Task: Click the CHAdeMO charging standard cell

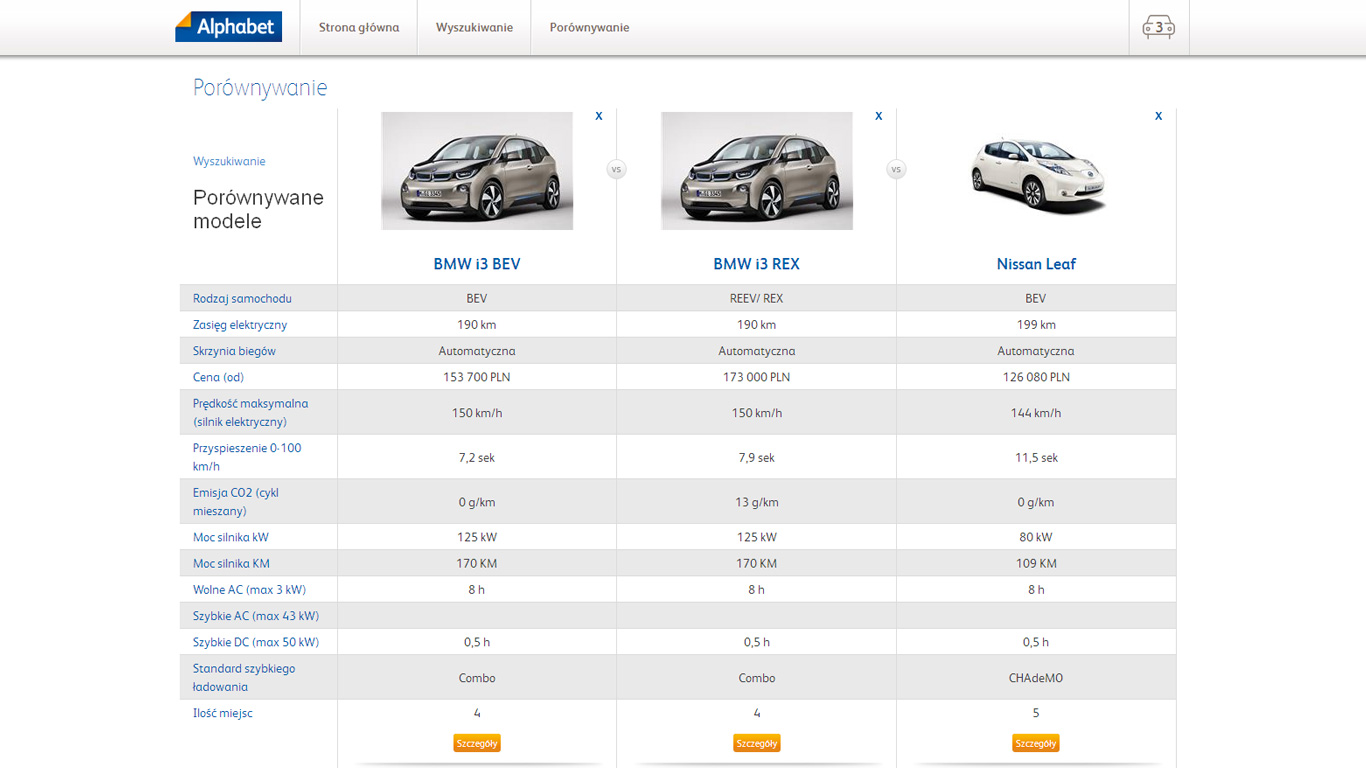Action: click(x=1036, y=678)
